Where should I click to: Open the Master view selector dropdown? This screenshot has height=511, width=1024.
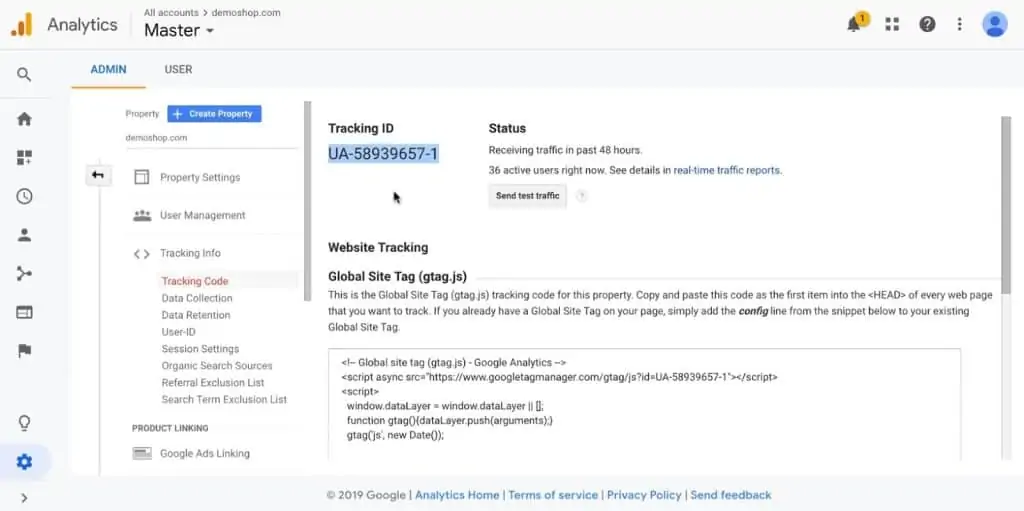[x=179, y=30]
